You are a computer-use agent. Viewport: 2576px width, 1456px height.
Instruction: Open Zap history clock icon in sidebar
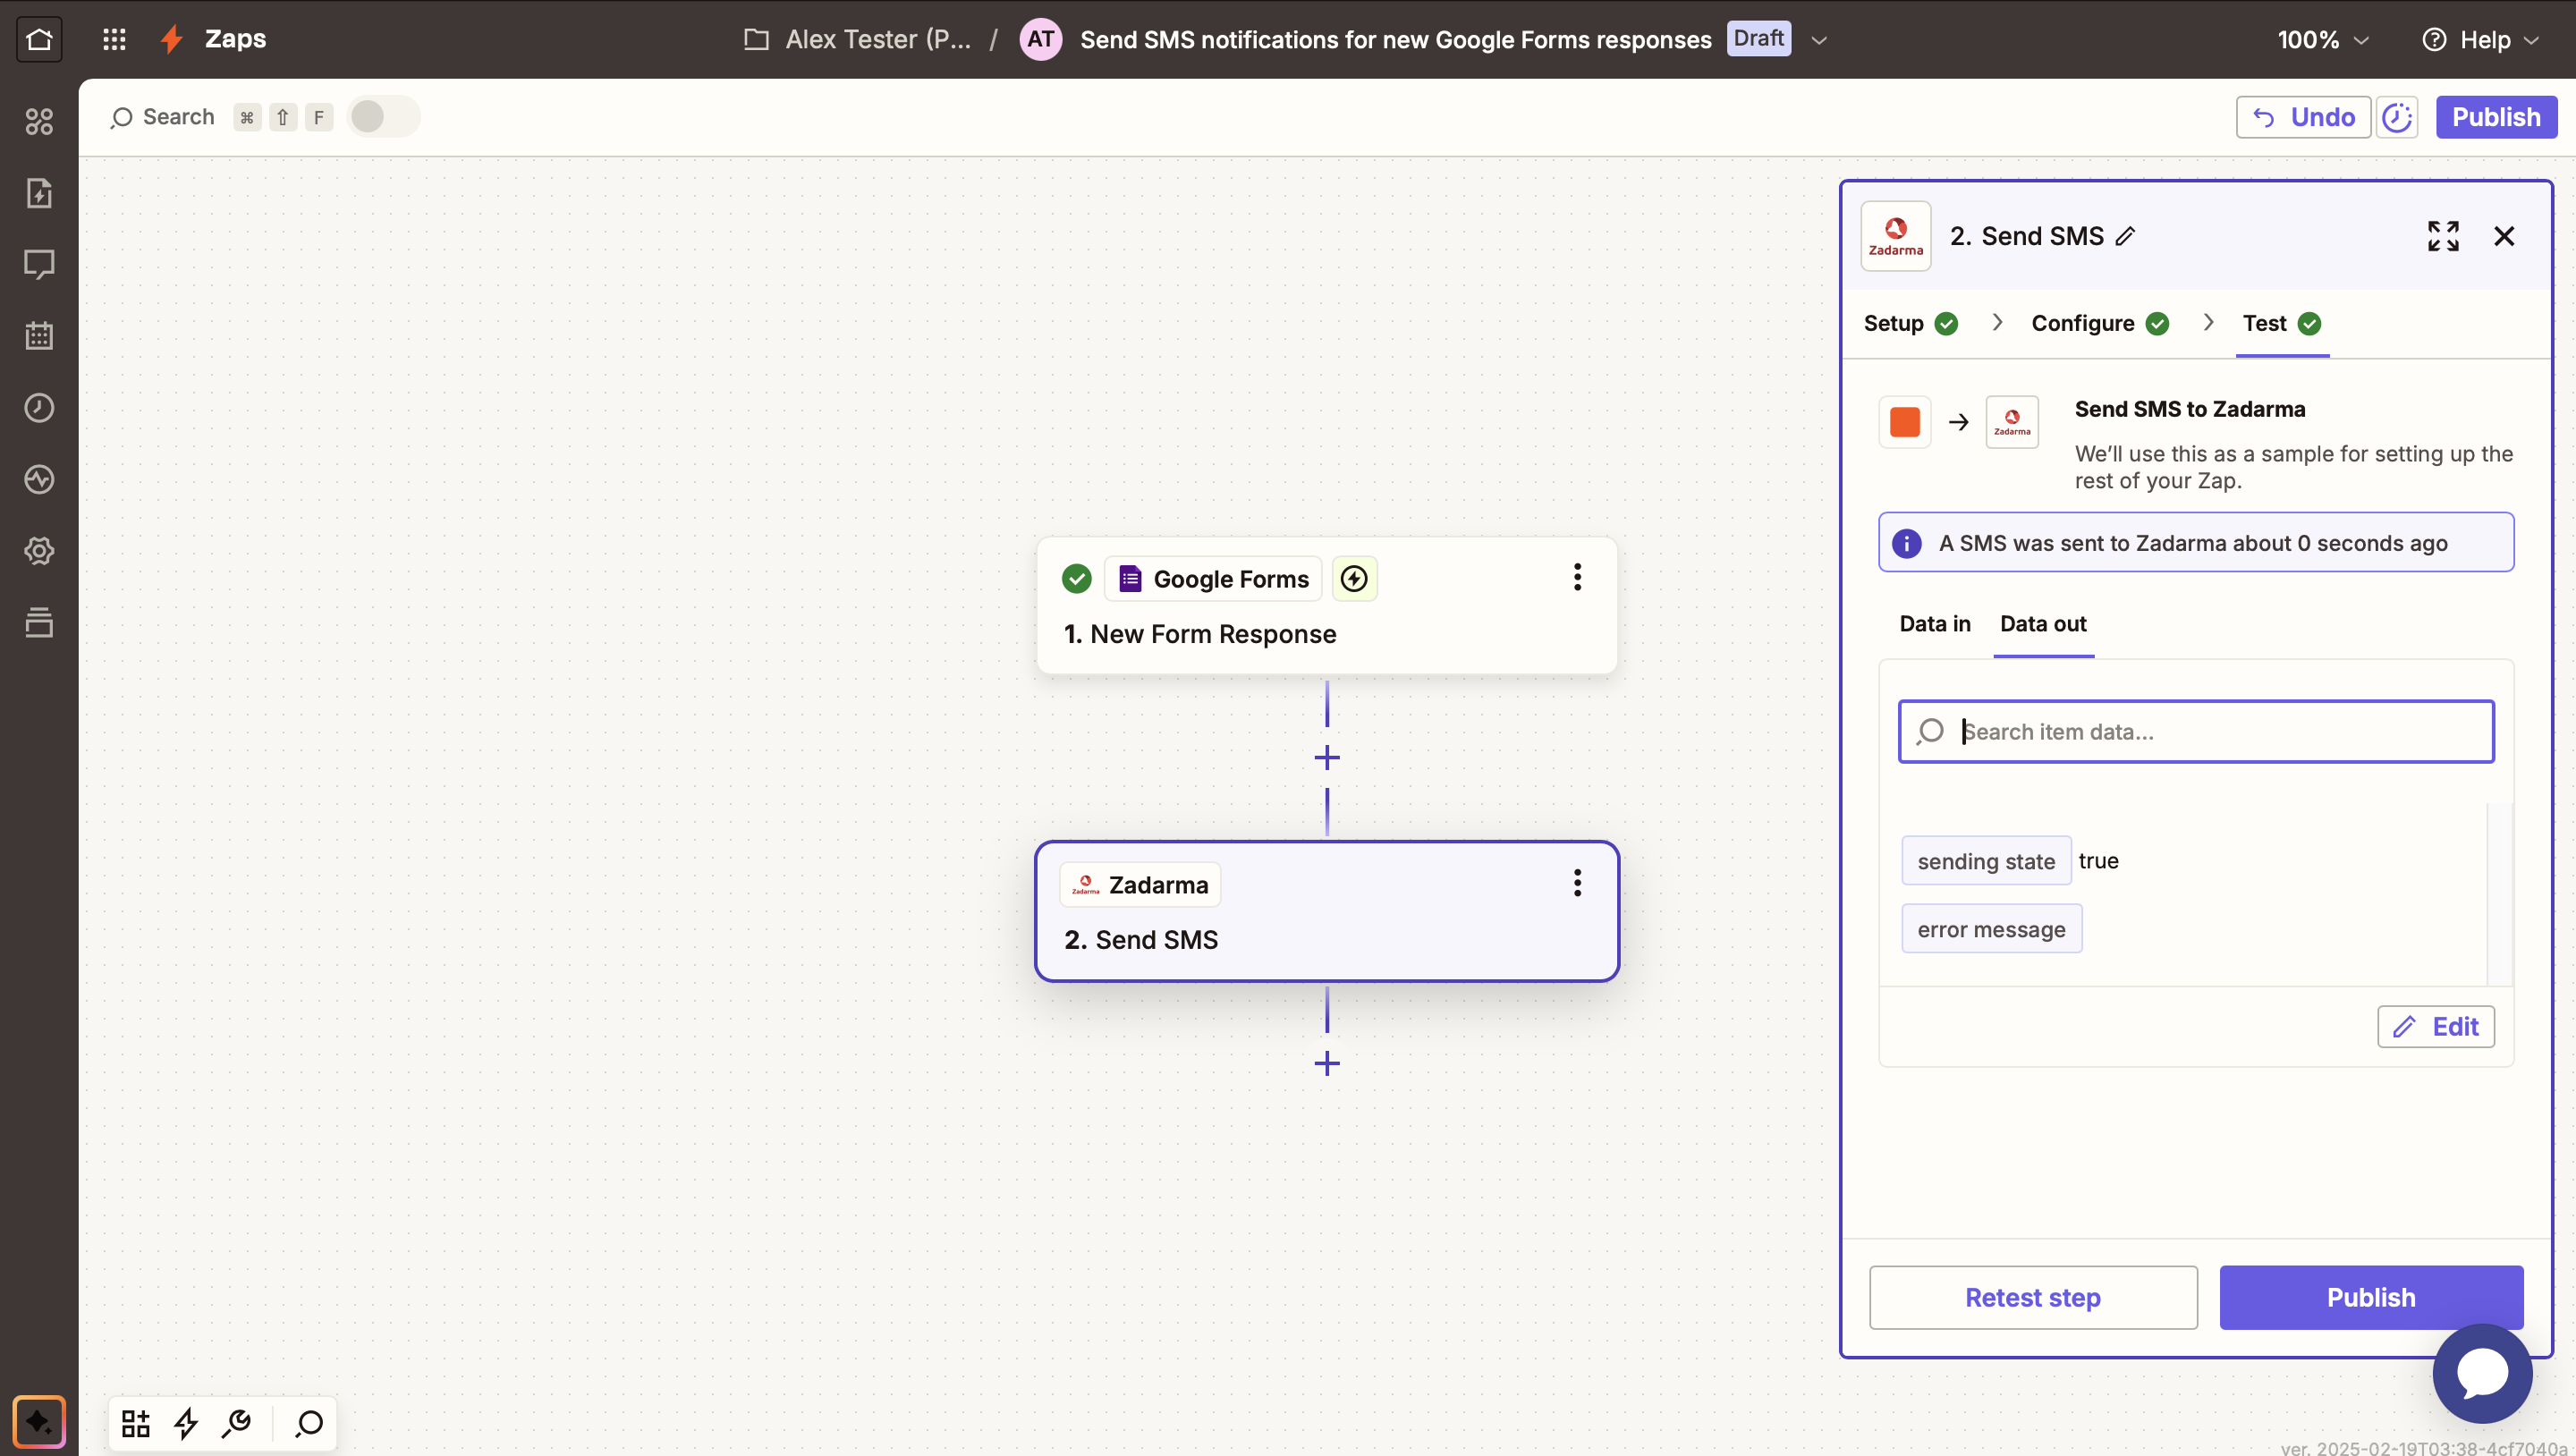39,408
